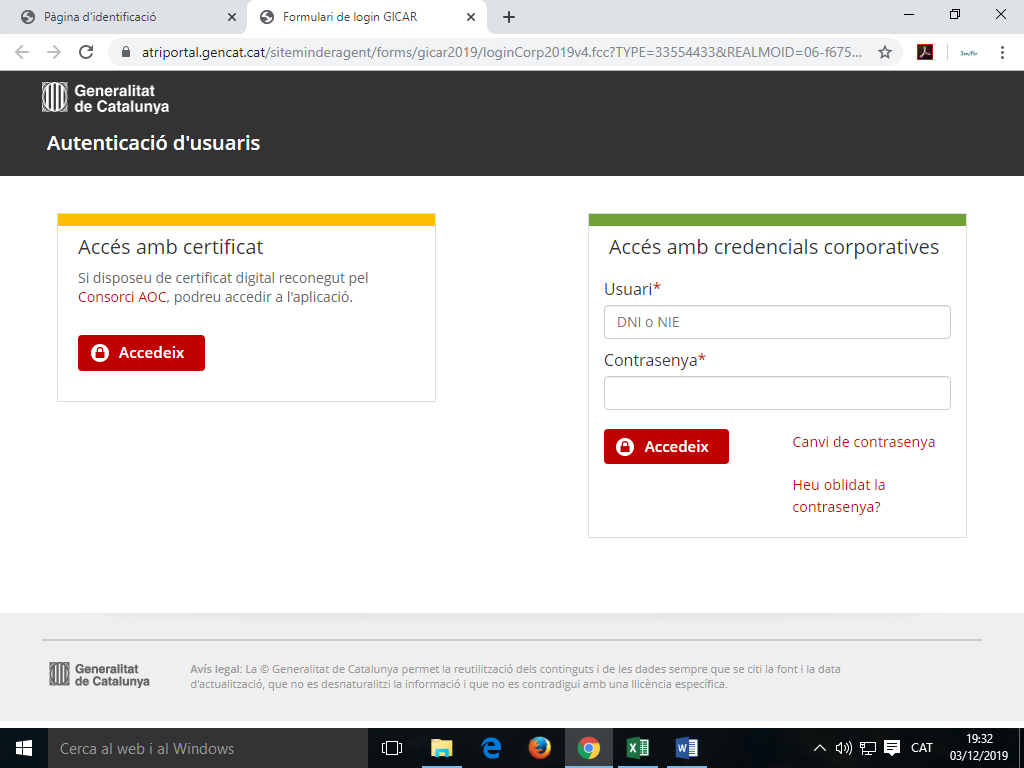Switch to Pàgina d'identificació tab

coord(120,17)
